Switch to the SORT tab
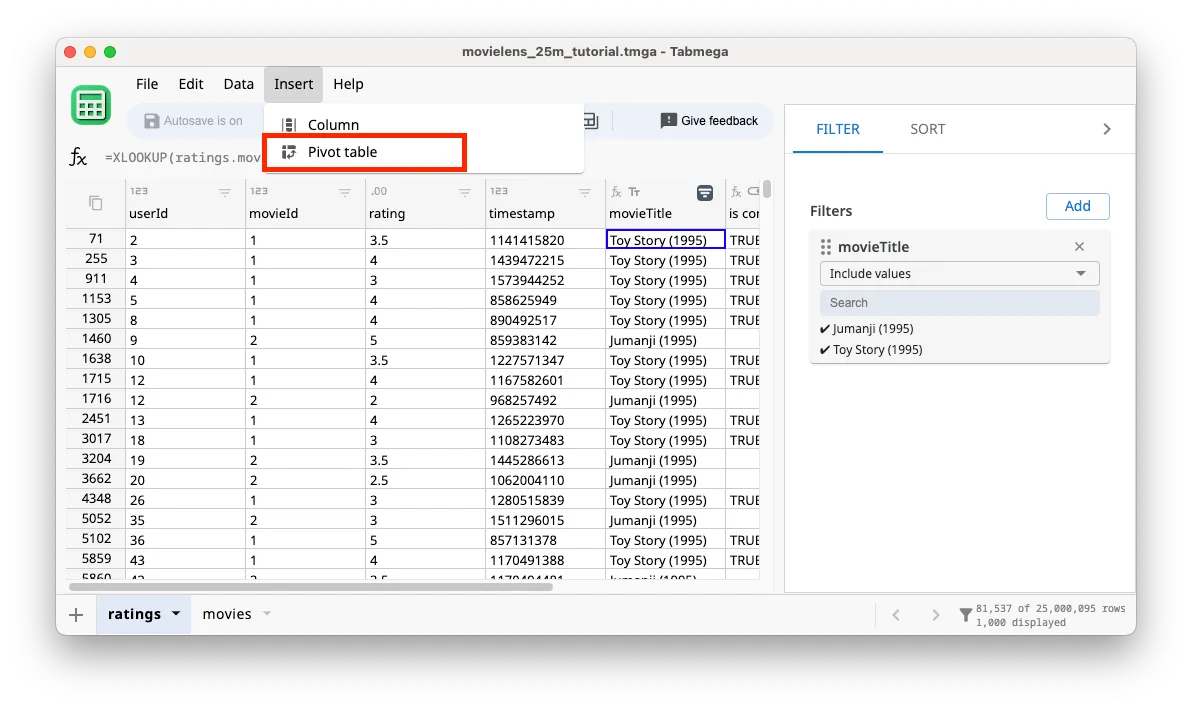The height and width of the screenshot is (709, 1192). (927, 128)
